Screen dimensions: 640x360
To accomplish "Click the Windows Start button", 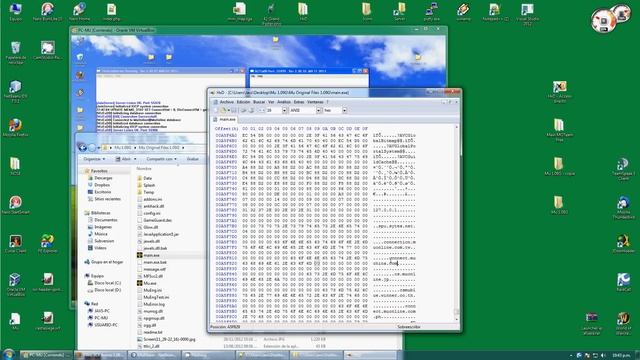I will point(8,354).
